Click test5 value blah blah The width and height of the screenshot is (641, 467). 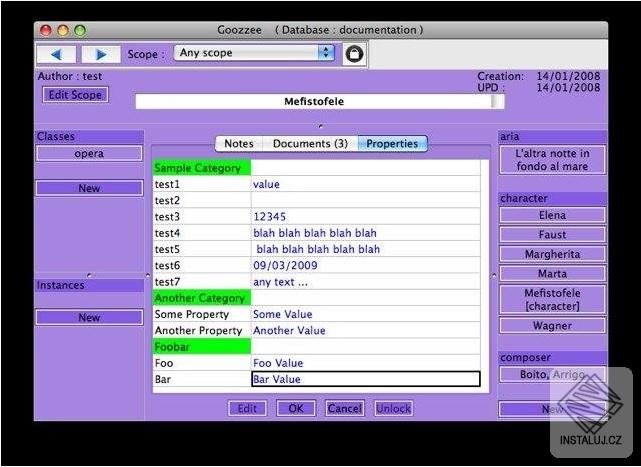366,249
